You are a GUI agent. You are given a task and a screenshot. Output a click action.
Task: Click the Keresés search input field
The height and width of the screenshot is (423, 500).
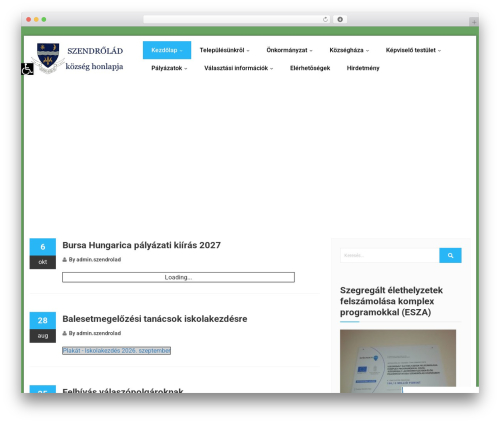click(x=390, y=255)
